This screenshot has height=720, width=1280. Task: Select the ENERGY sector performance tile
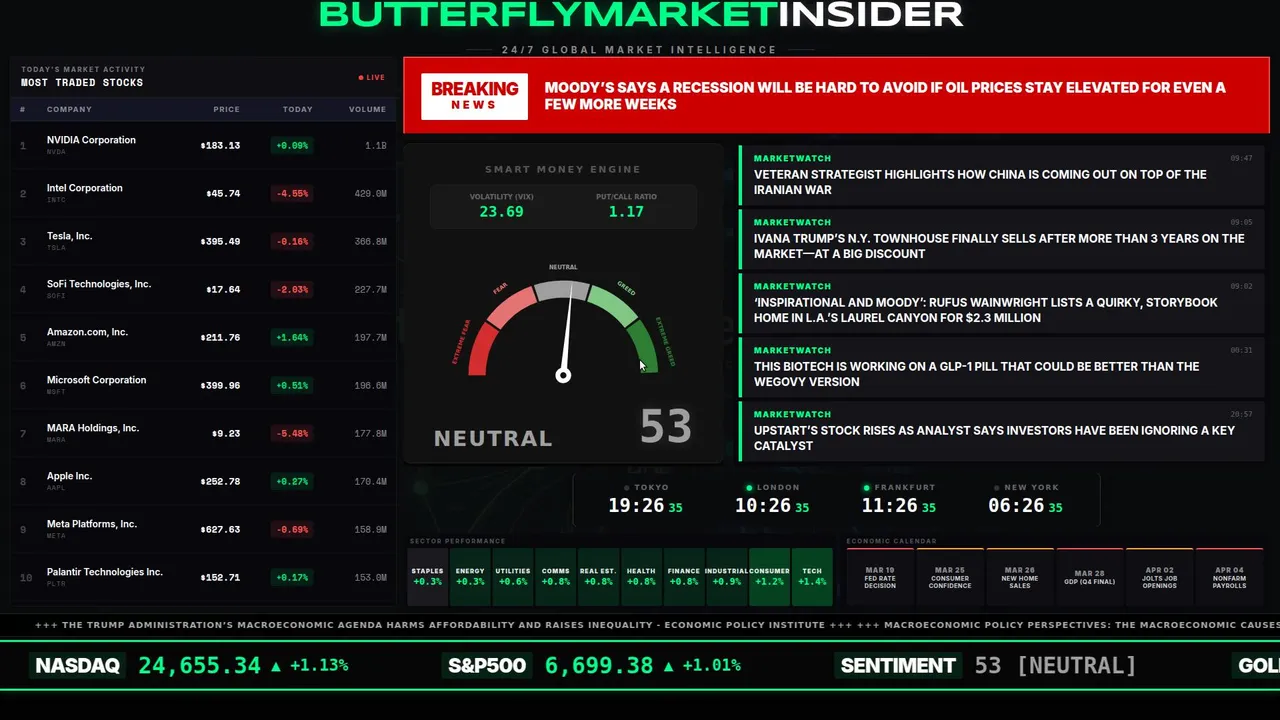pos(470,577)
